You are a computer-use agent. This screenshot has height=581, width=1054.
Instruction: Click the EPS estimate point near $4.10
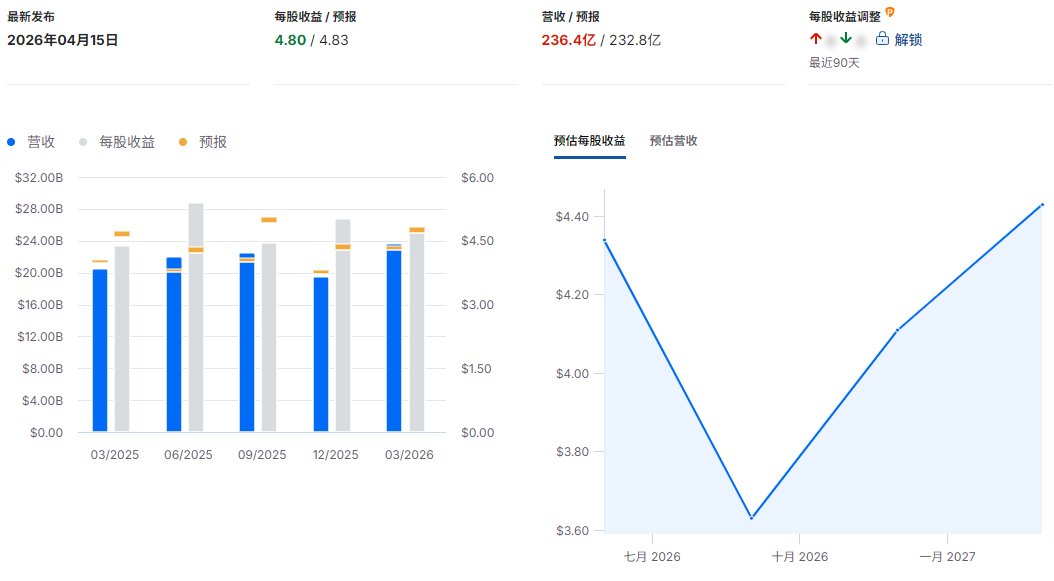click(x=897, y=330)
